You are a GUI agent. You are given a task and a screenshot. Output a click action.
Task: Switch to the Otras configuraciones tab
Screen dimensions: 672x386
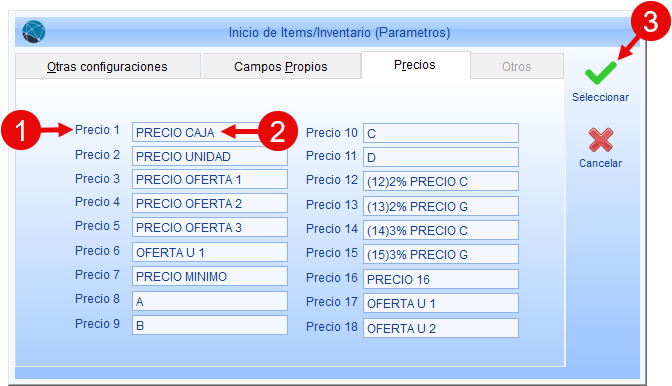coord(108,66)
